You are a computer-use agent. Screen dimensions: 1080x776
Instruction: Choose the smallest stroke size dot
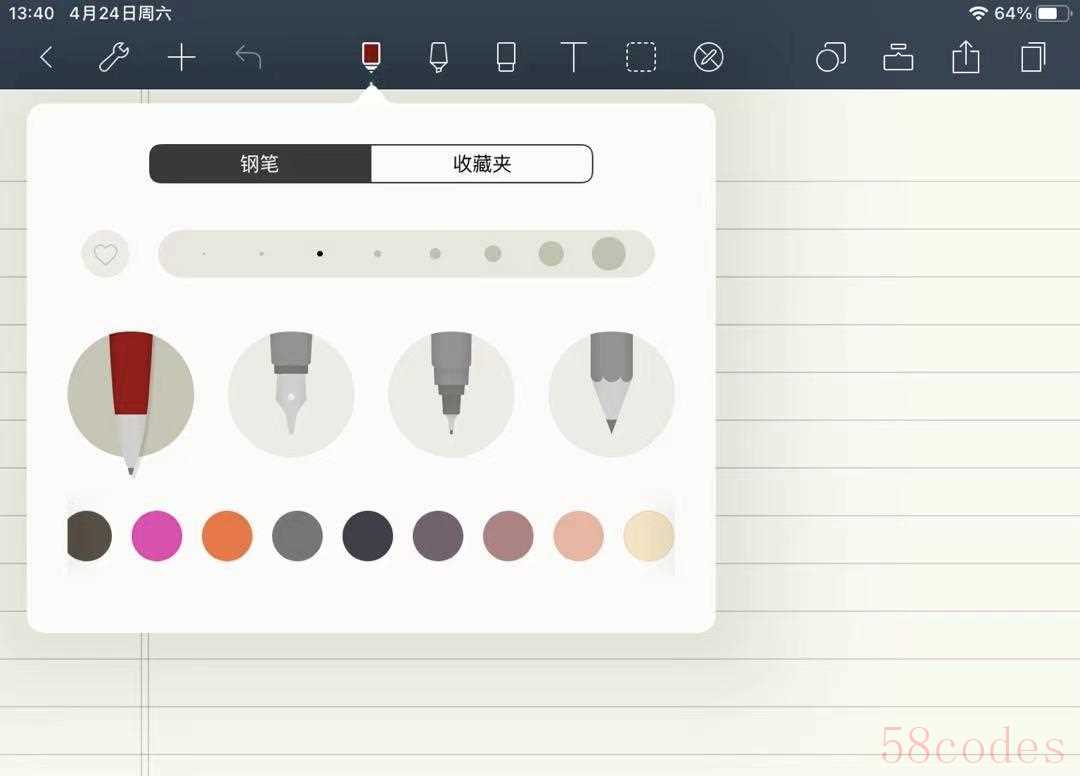[204, 254]
